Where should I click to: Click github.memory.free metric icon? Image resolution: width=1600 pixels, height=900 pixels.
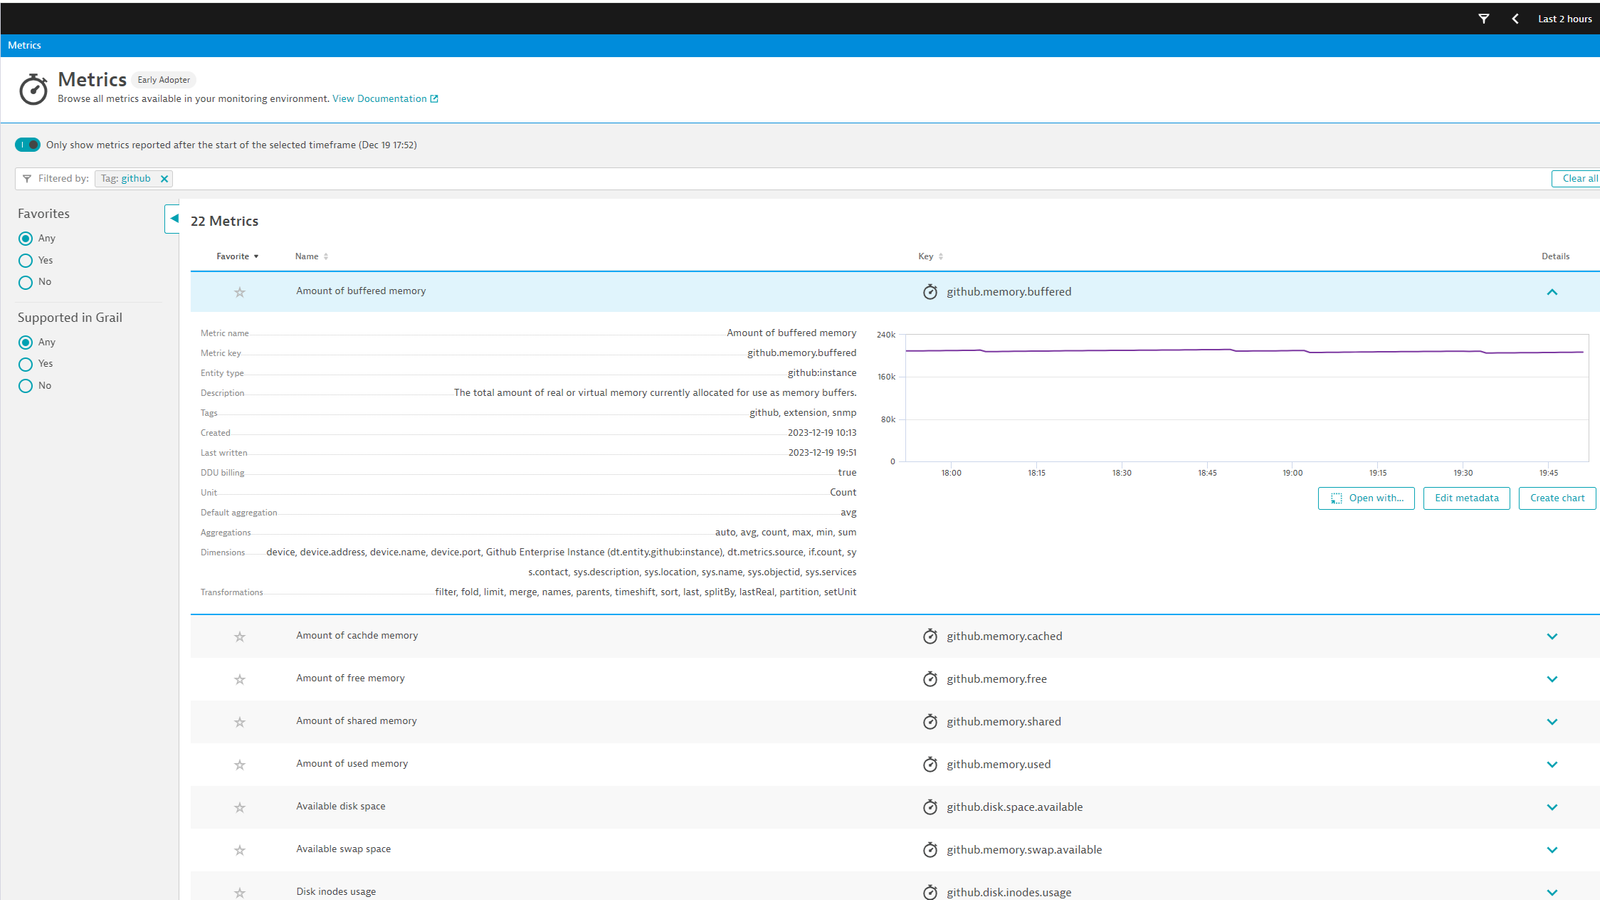pos(930,679)
